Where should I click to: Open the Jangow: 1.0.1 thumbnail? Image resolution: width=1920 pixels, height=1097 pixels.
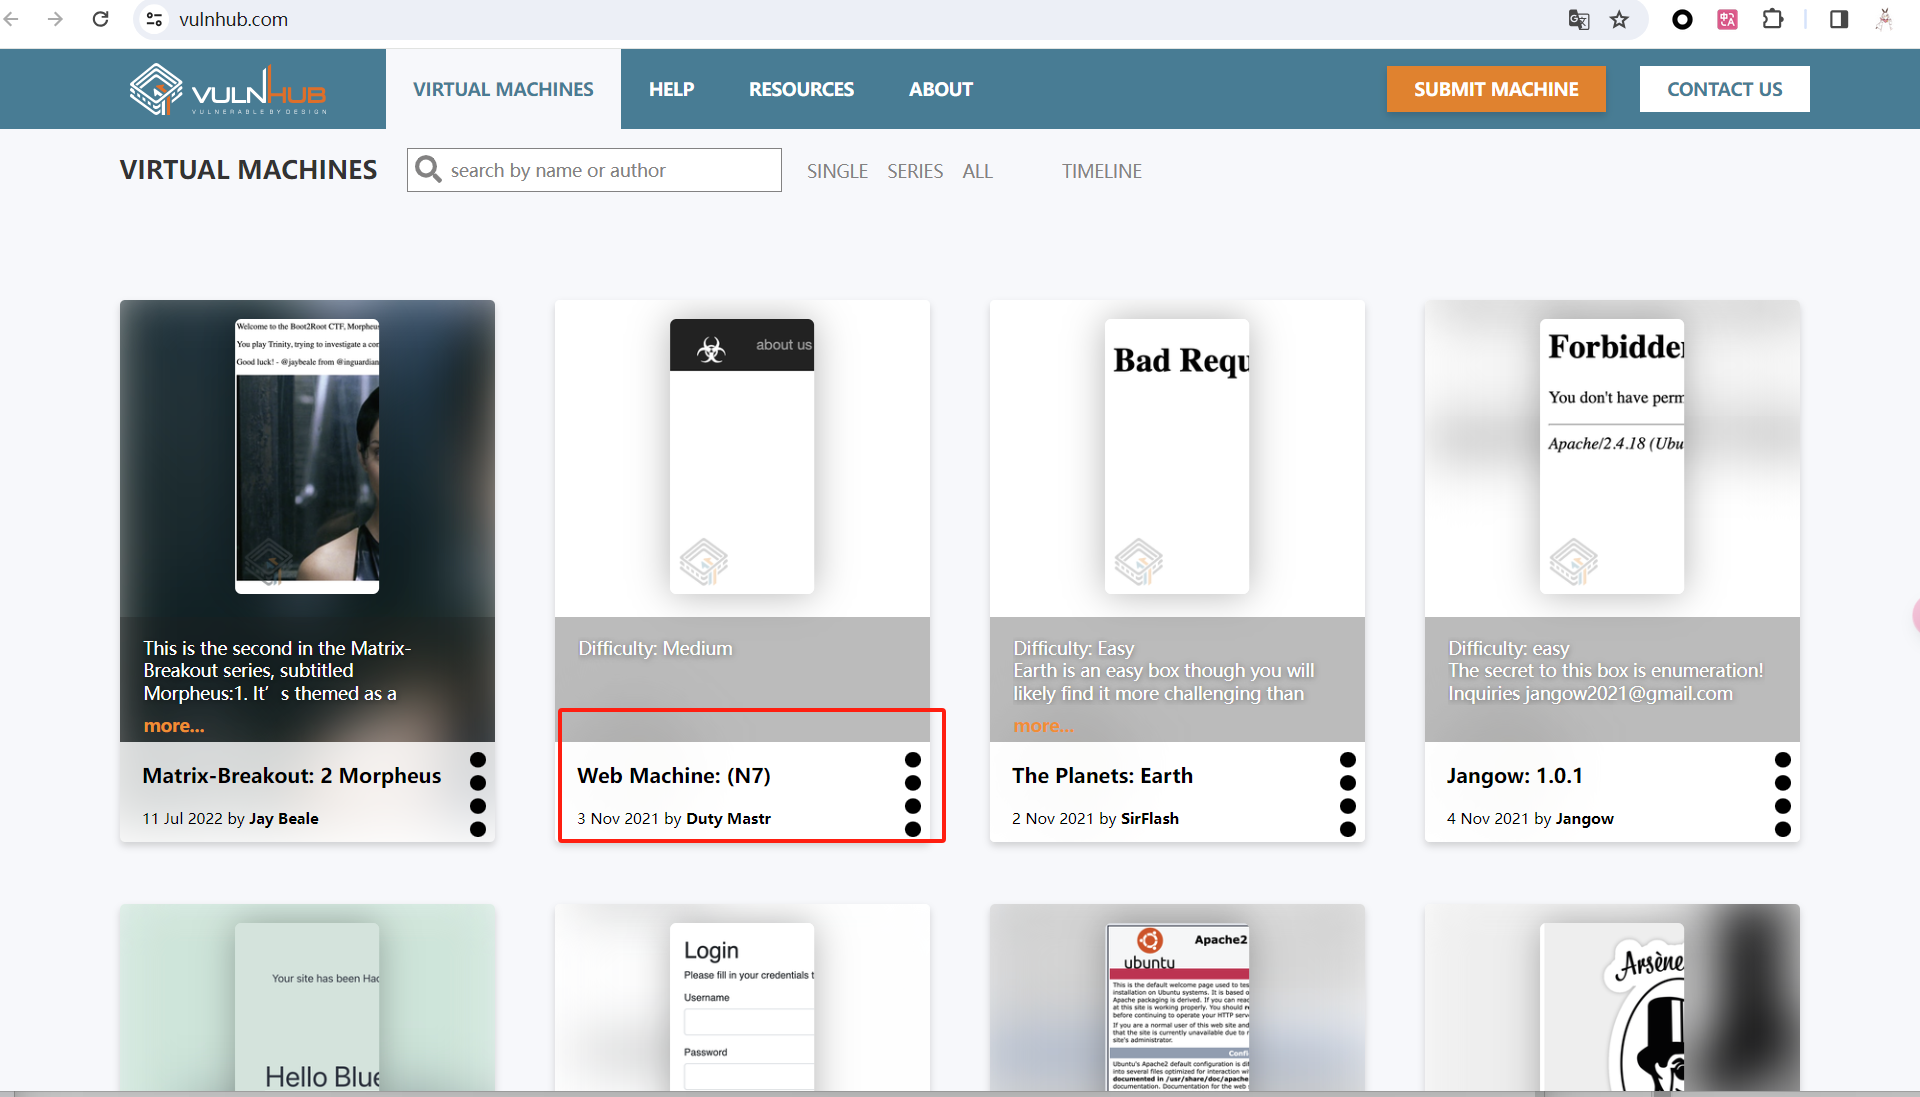1611,456
